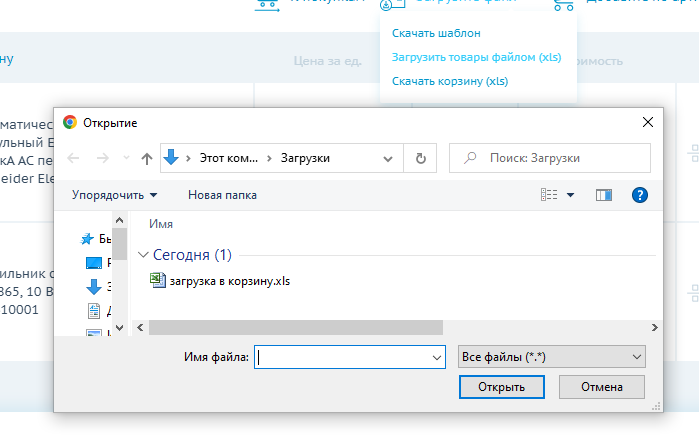Click the sidebar vertical scrollbar thumb
This screenshot has width=699, height=438.
click(x=119, y=244)
